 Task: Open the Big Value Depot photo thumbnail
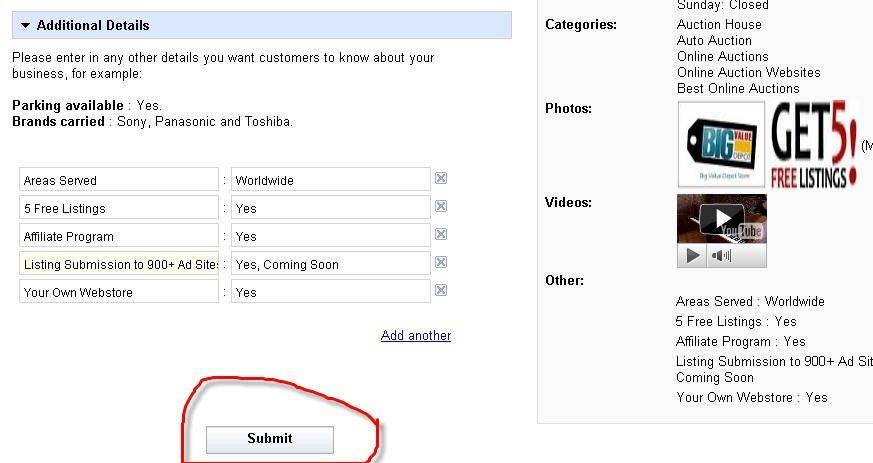[x=721, y=145]
